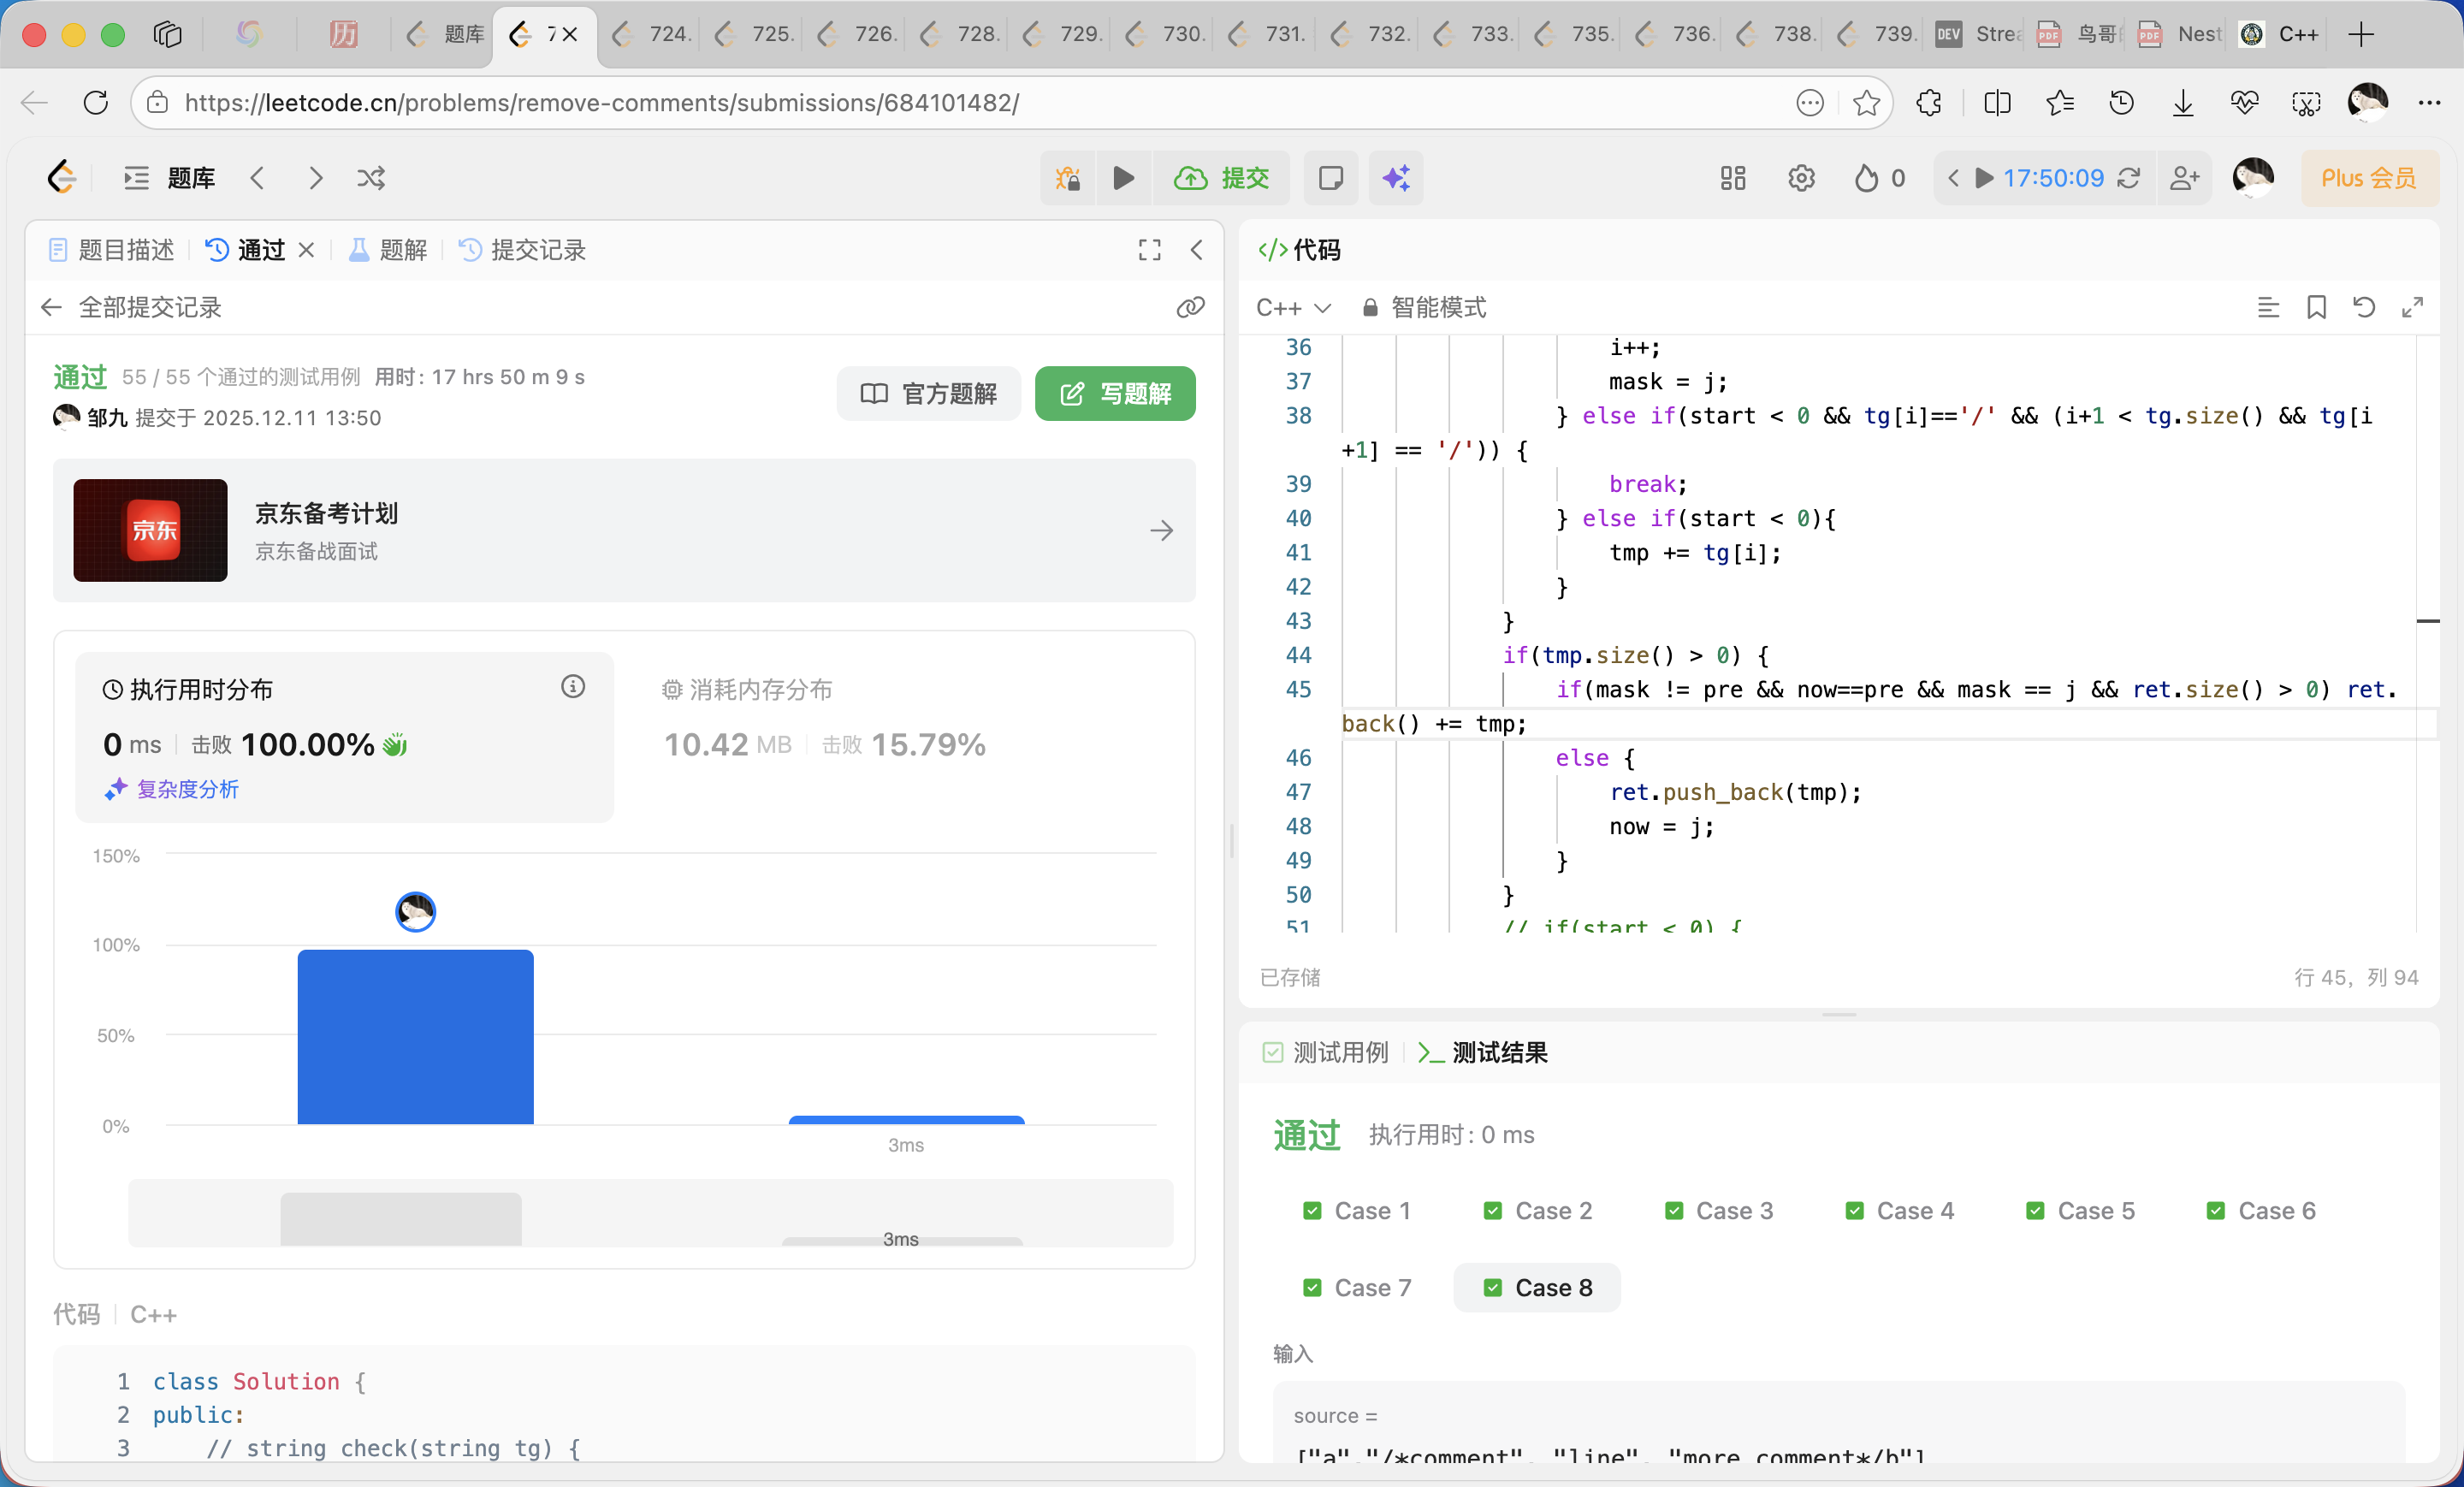Open the layout grid icon
This screenshot has width=2464, height=1487.
point(1732,178)
